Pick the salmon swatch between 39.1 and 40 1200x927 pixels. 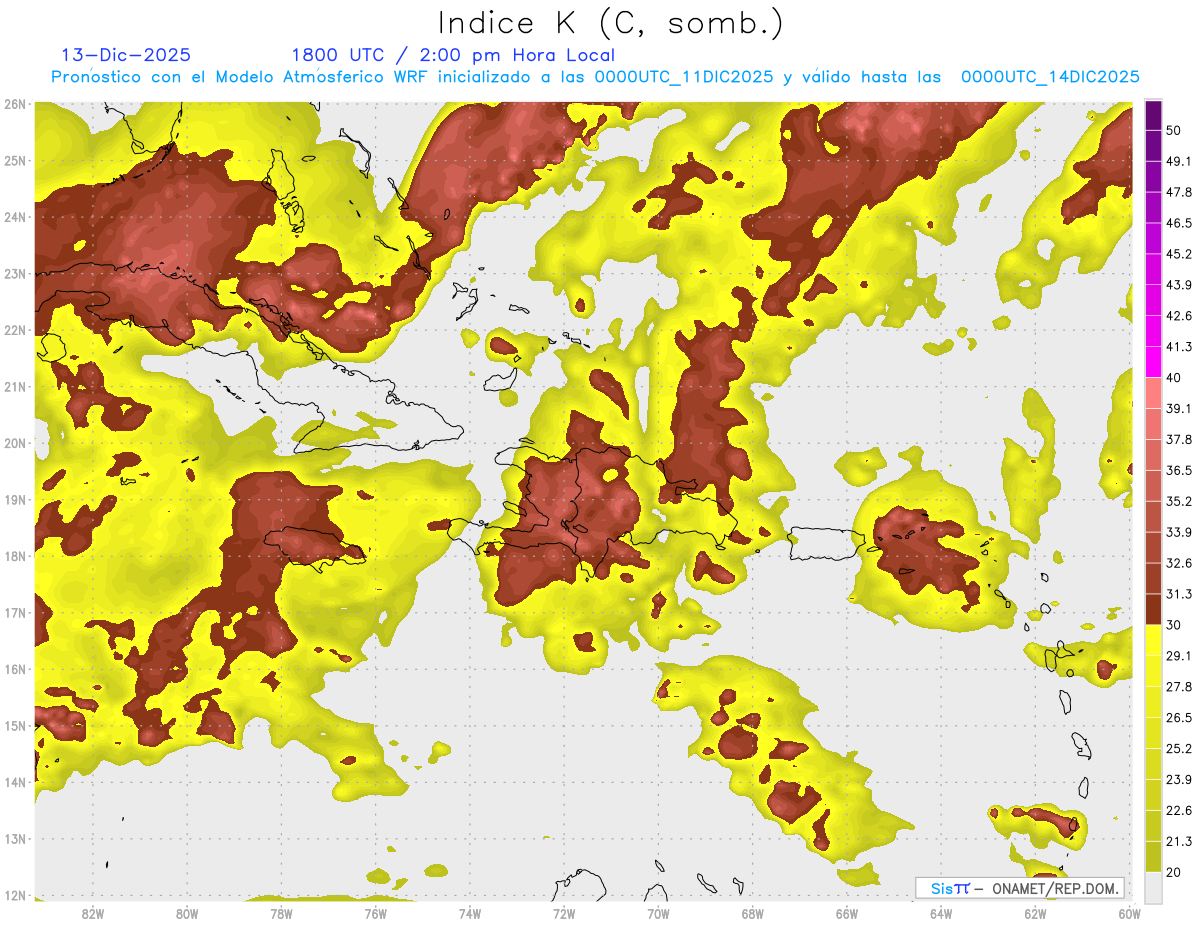(1153, 393)
